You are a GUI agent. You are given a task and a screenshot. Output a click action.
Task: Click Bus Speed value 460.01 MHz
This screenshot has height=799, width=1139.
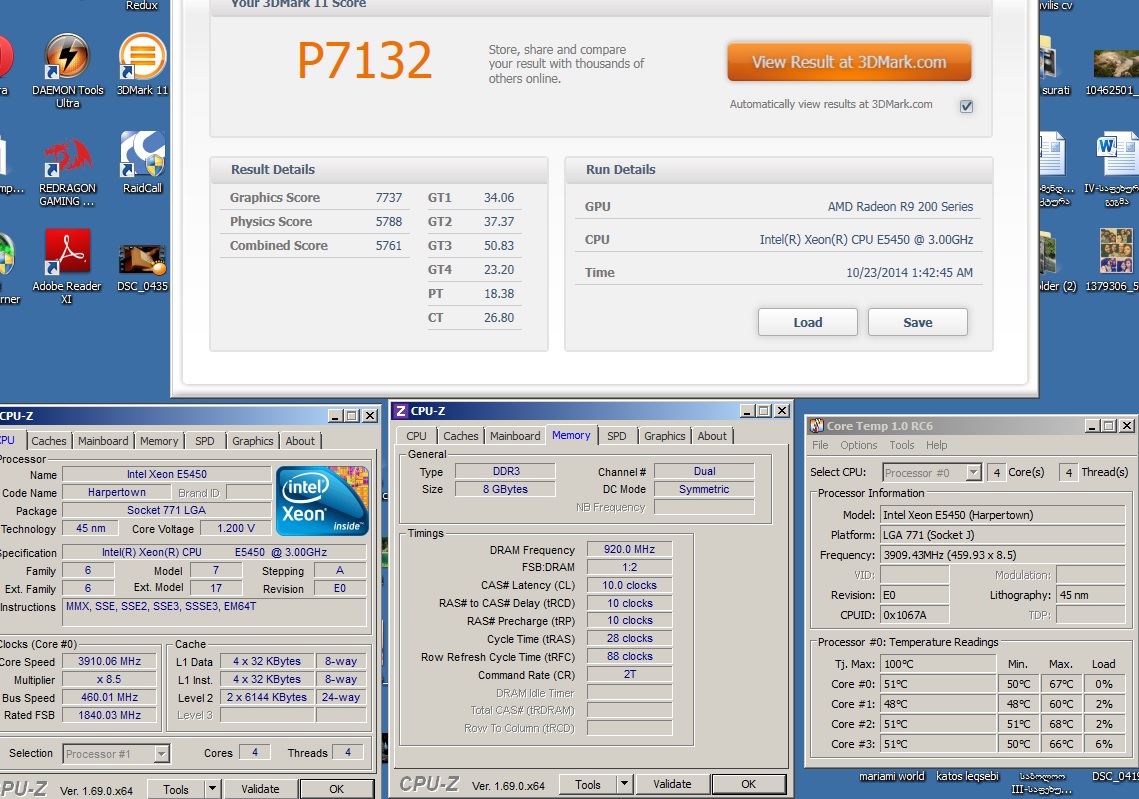pyautogui.click(x=109, y=697)
